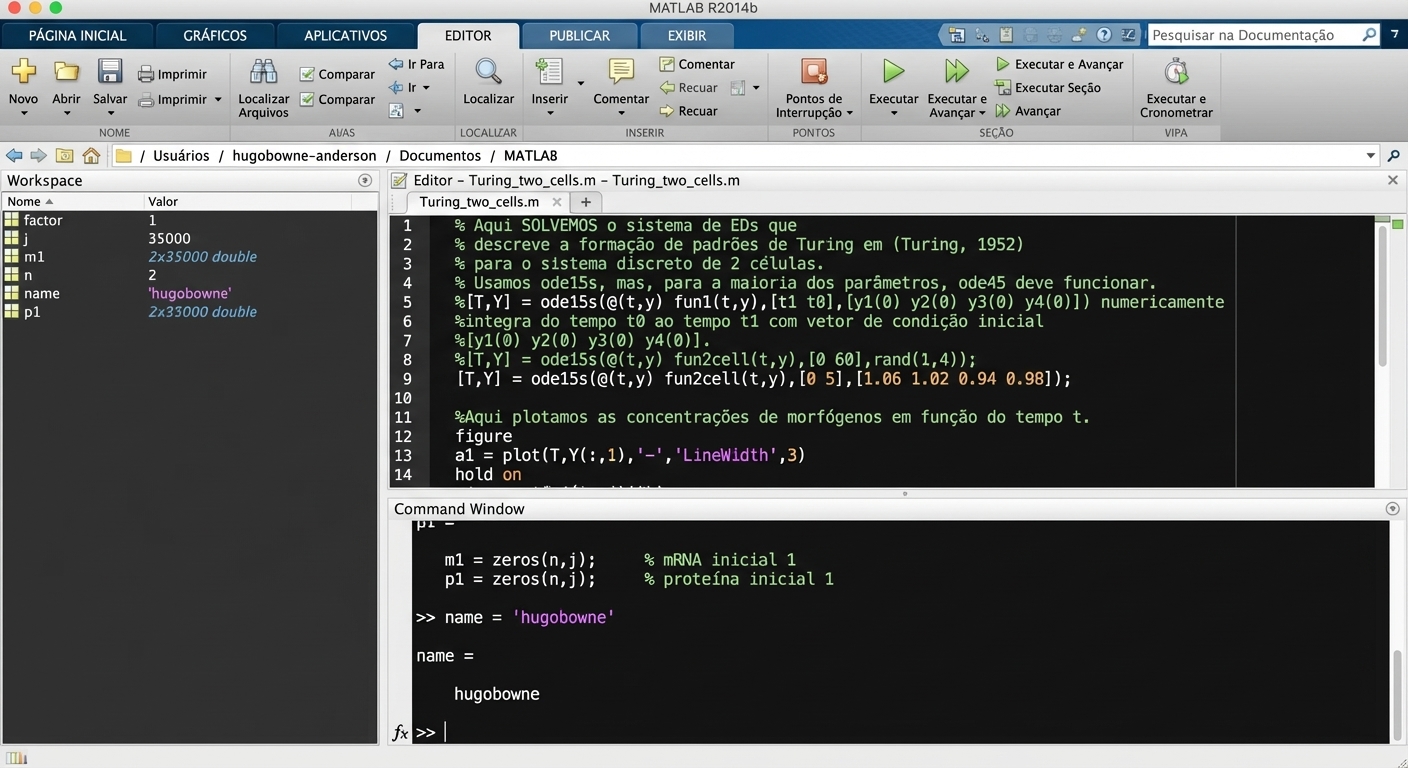Viewport: 1408px width, 768px height.
Task: Close the Editor panel with the X
Action: [x=1393, y=181]
